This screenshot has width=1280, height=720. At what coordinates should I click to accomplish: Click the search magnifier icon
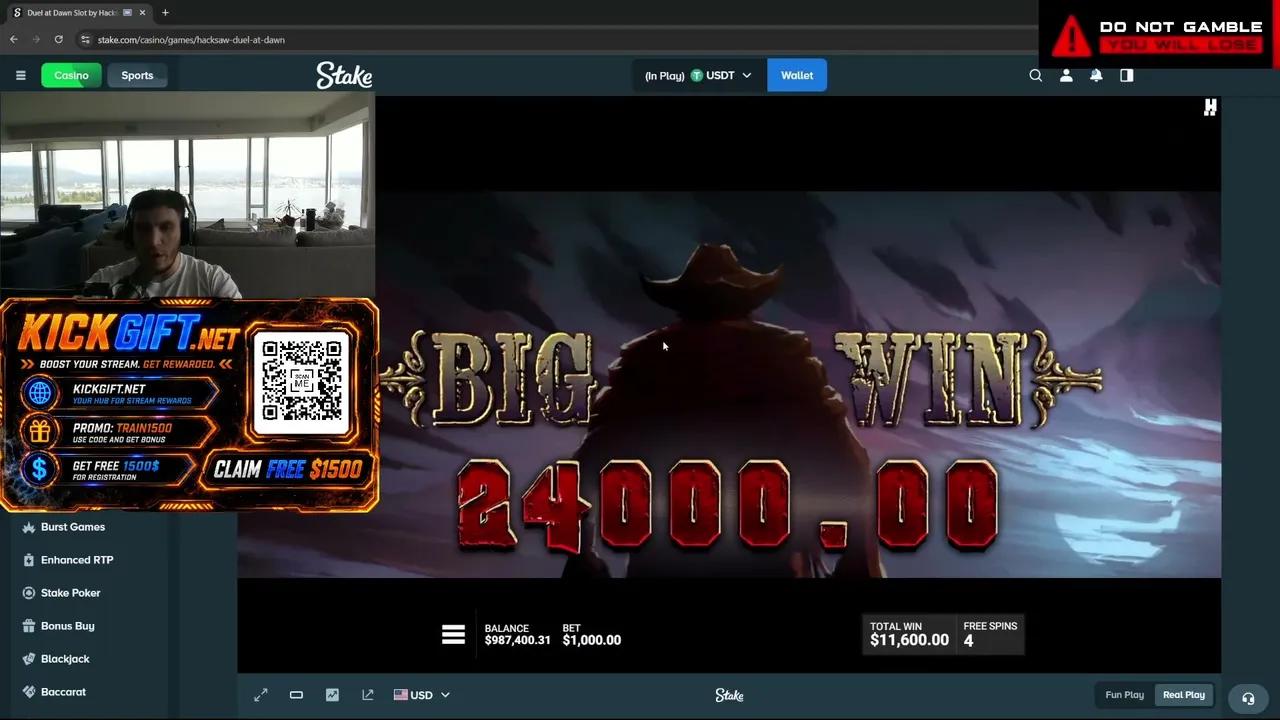pyautogui.click(x=1036, y=75)
